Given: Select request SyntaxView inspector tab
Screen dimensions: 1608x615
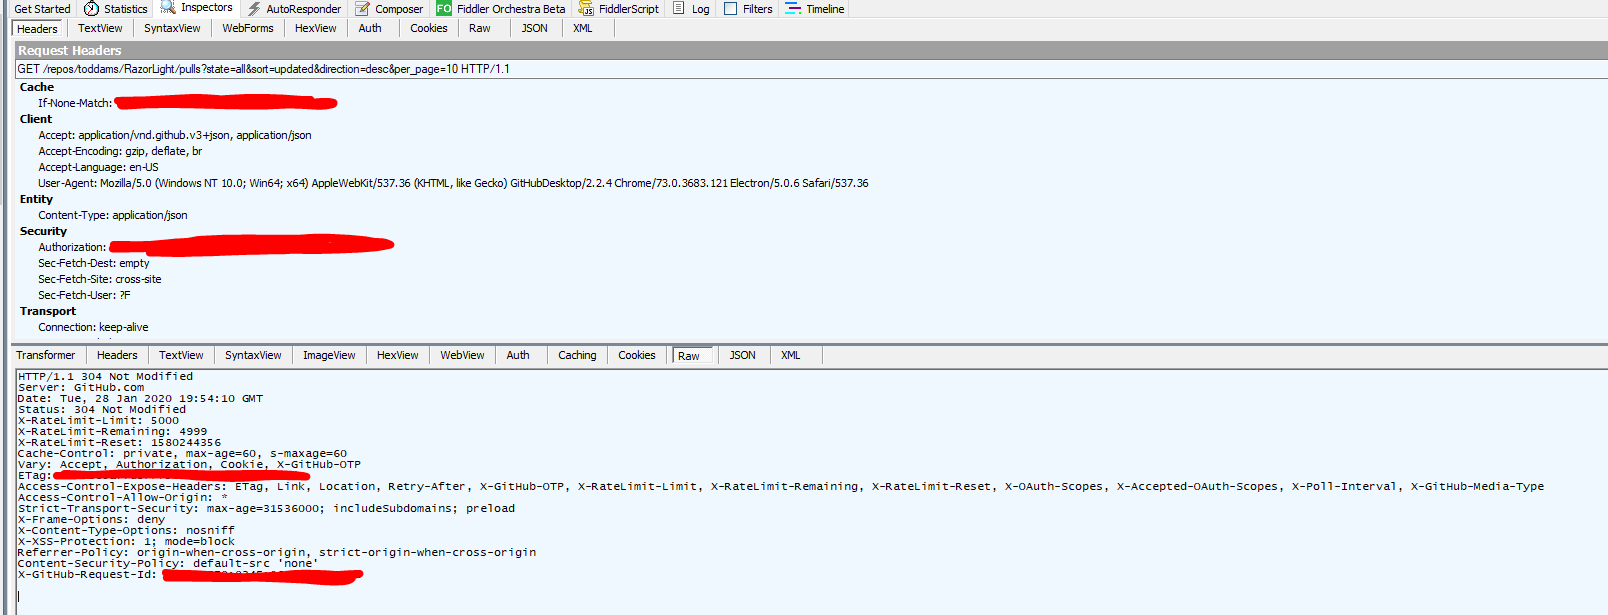Looking at the screenshot, I should [172, 28].
